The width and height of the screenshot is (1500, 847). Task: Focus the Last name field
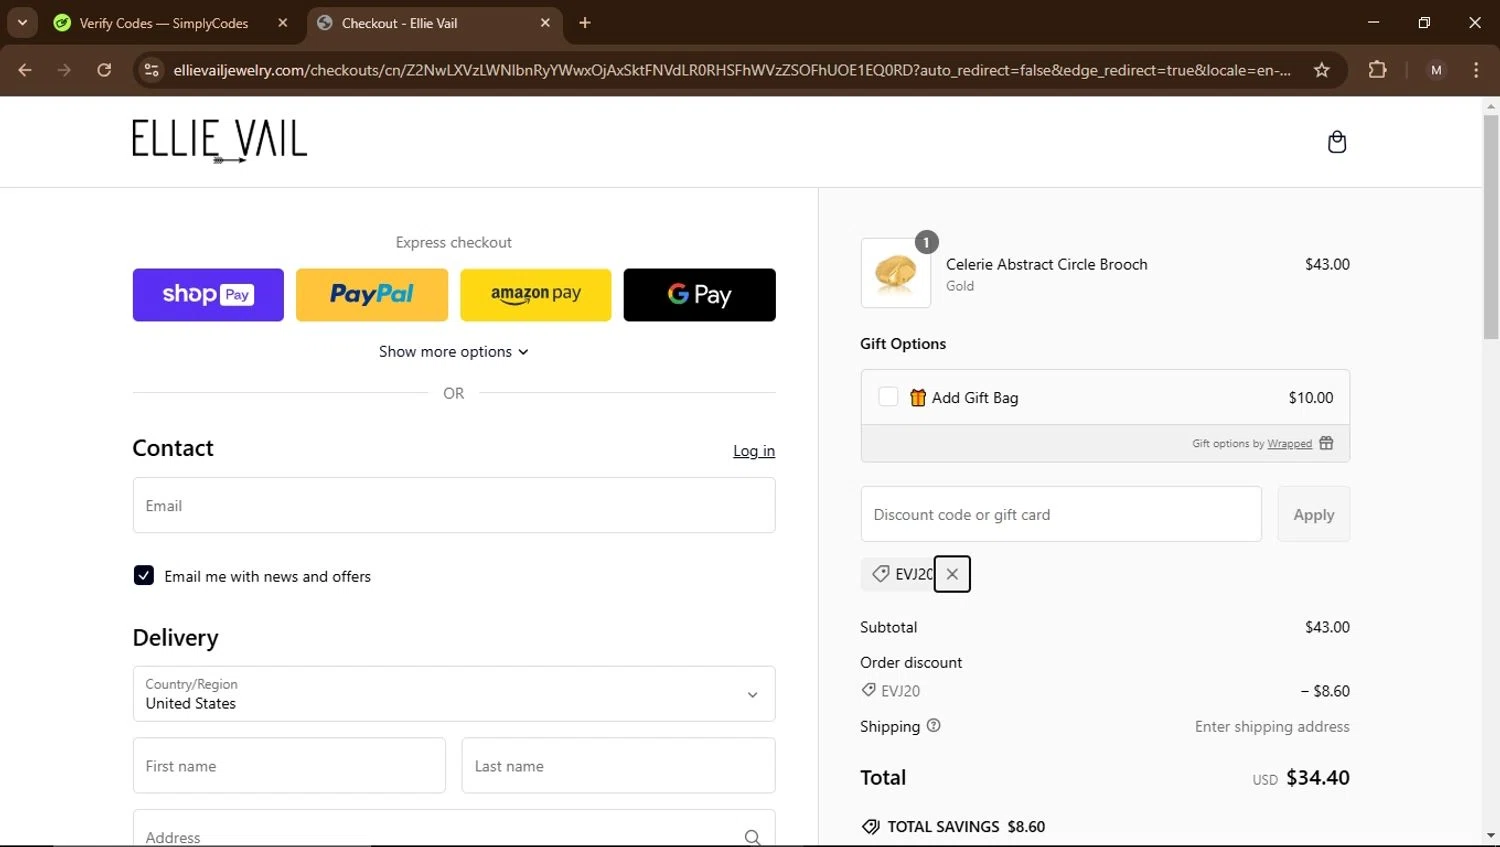[618, 766]
